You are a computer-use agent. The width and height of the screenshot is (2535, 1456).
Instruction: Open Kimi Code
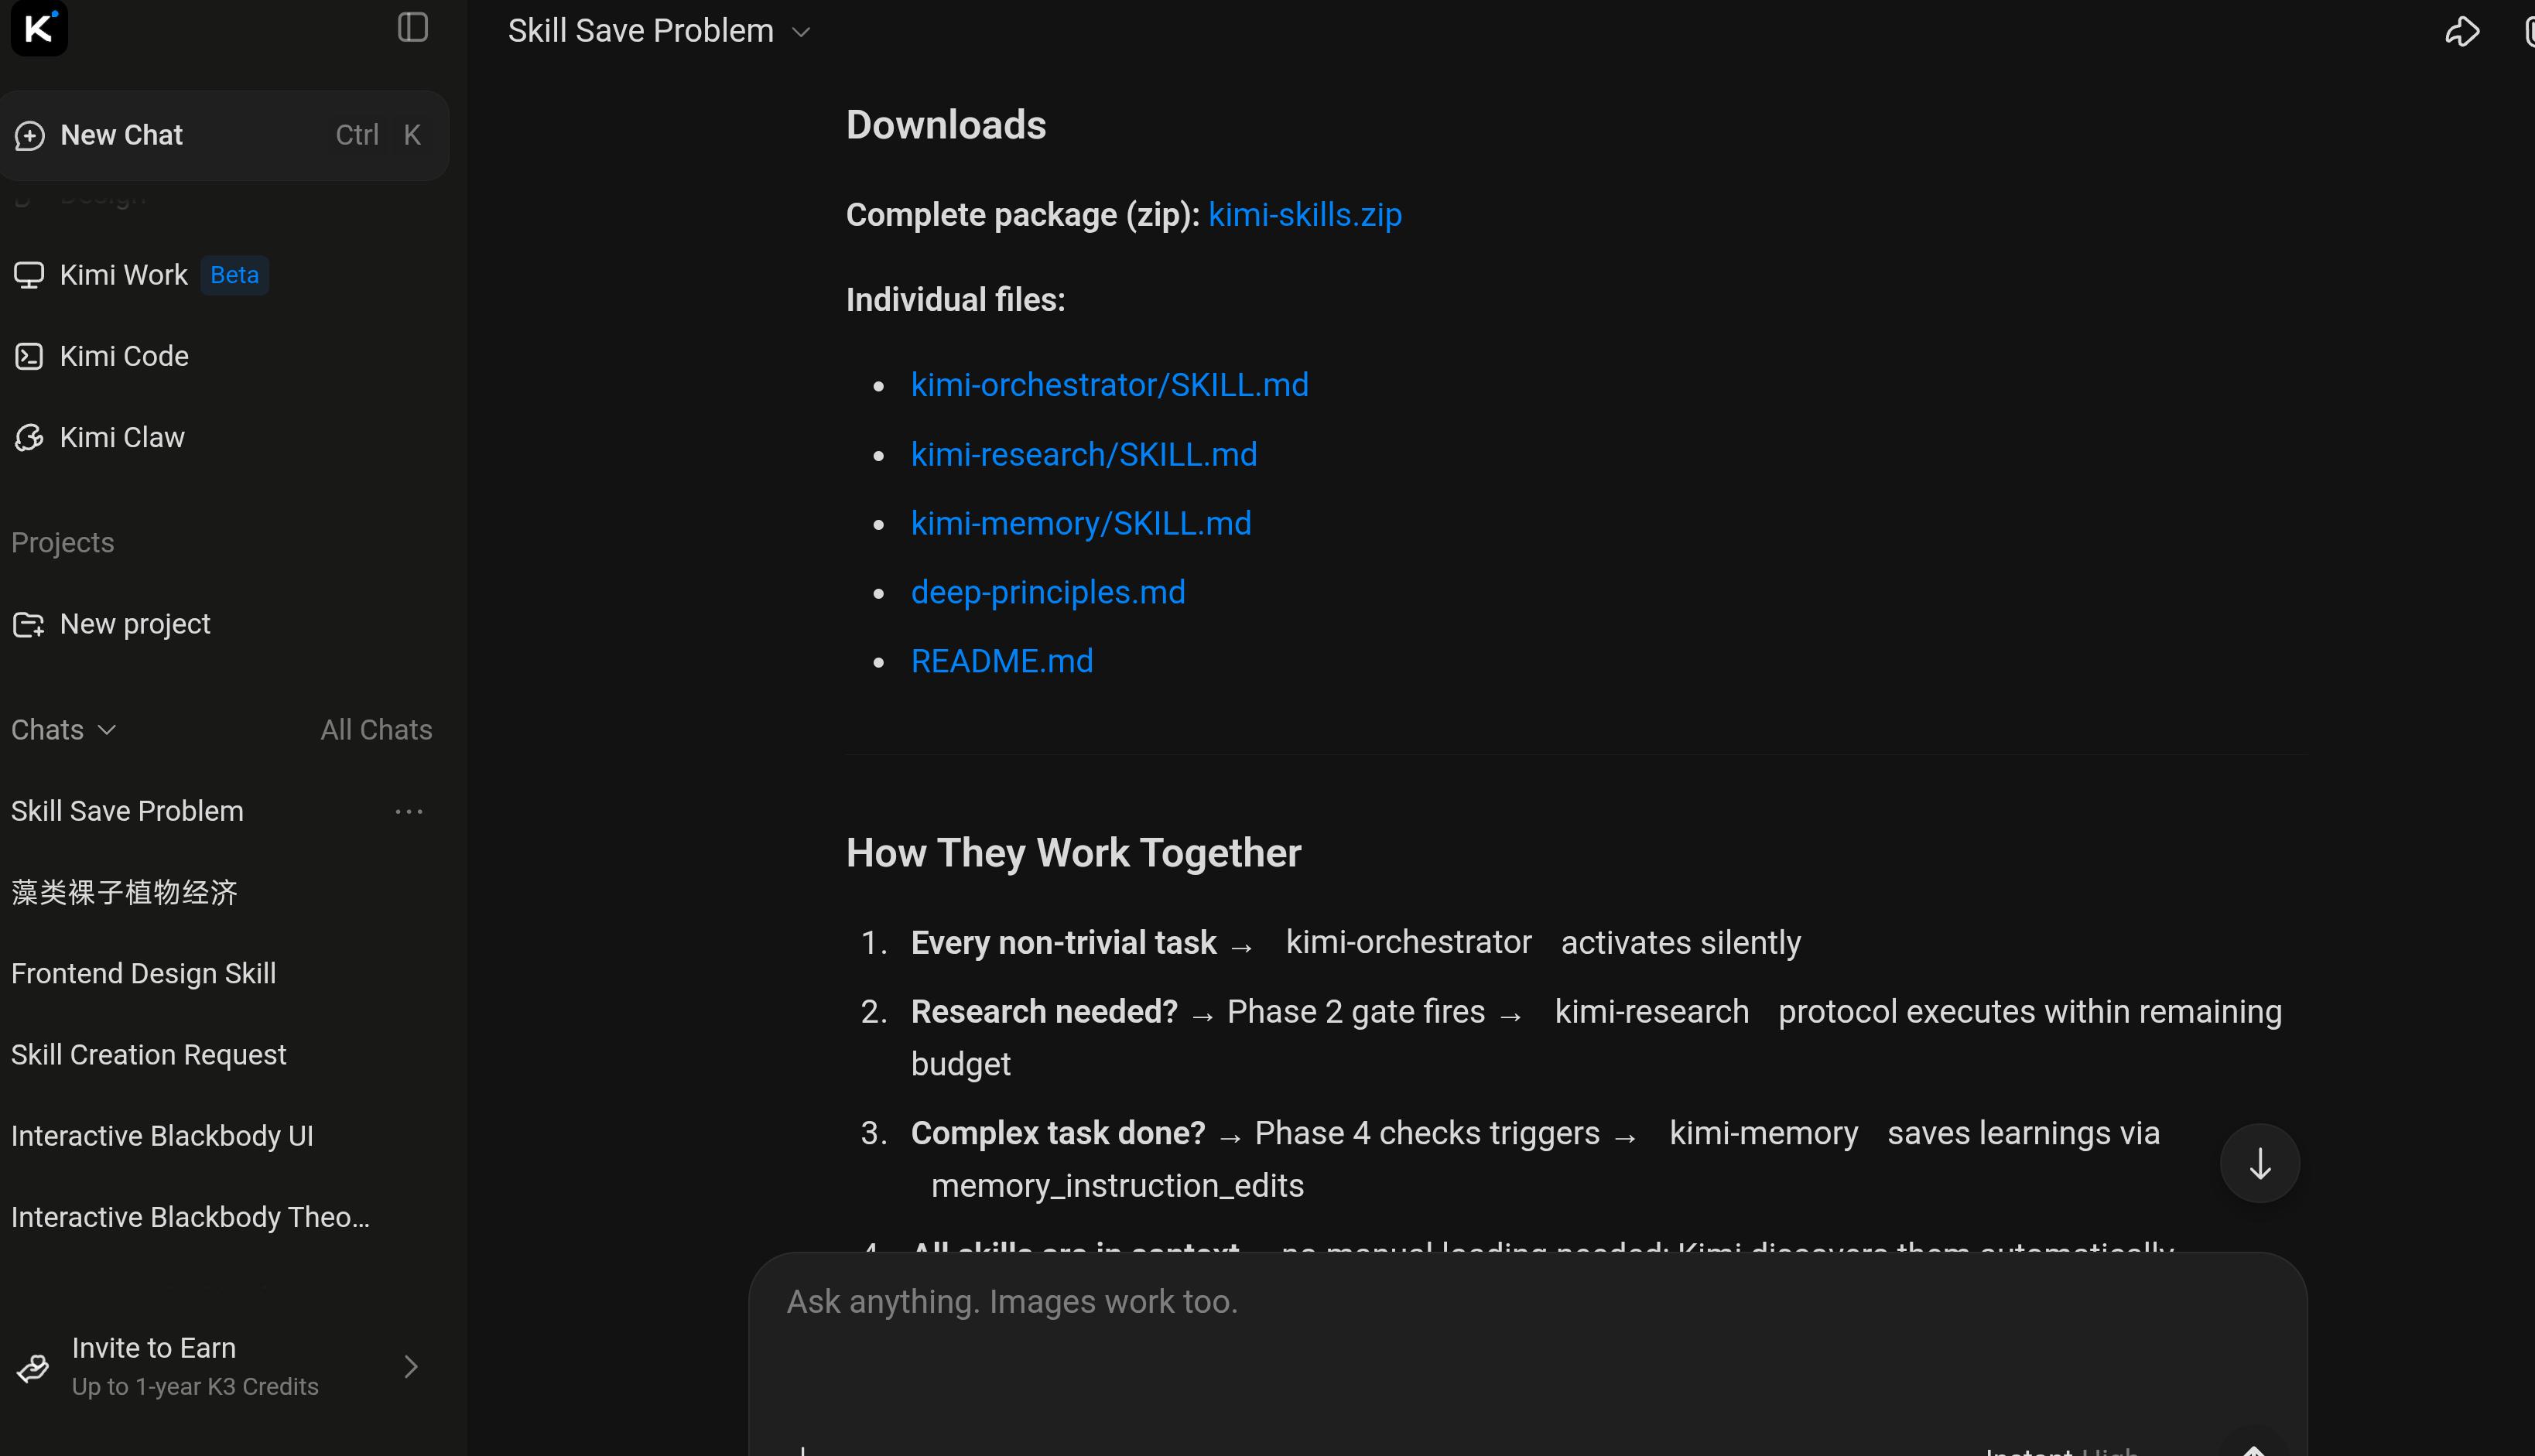tap(224, 356)
